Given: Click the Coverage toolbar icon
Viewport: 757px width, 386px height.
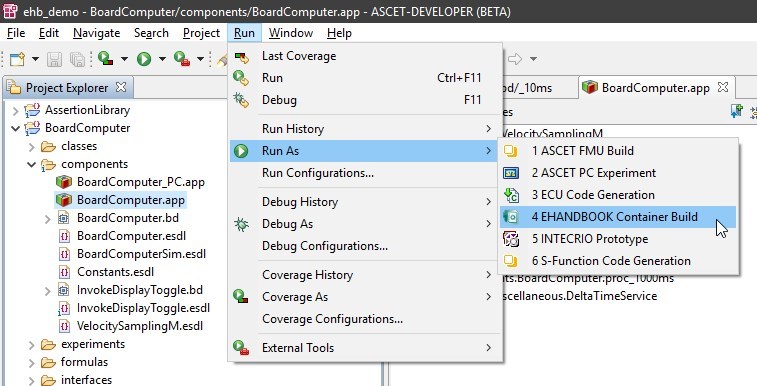Looking at the screenshot, I should [105, 59].
